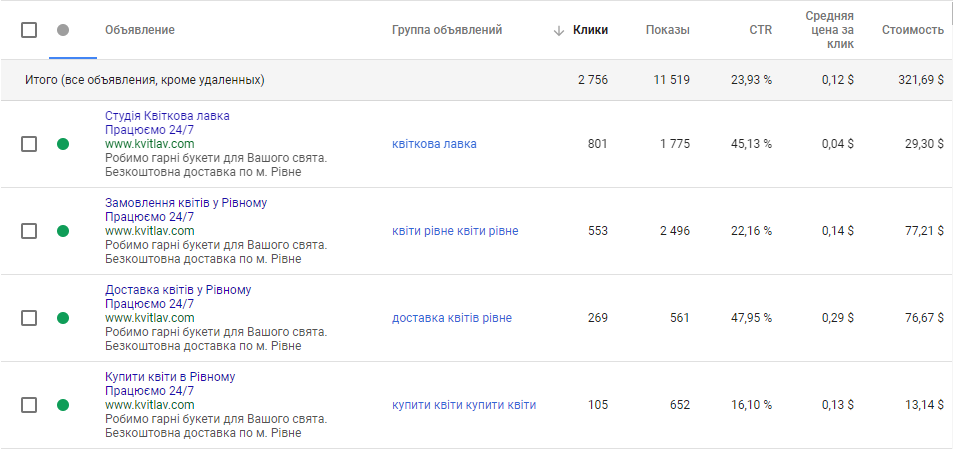Open the доставка квітів рівне ad group
Screen dimensions: 953x449
(452, 318)
